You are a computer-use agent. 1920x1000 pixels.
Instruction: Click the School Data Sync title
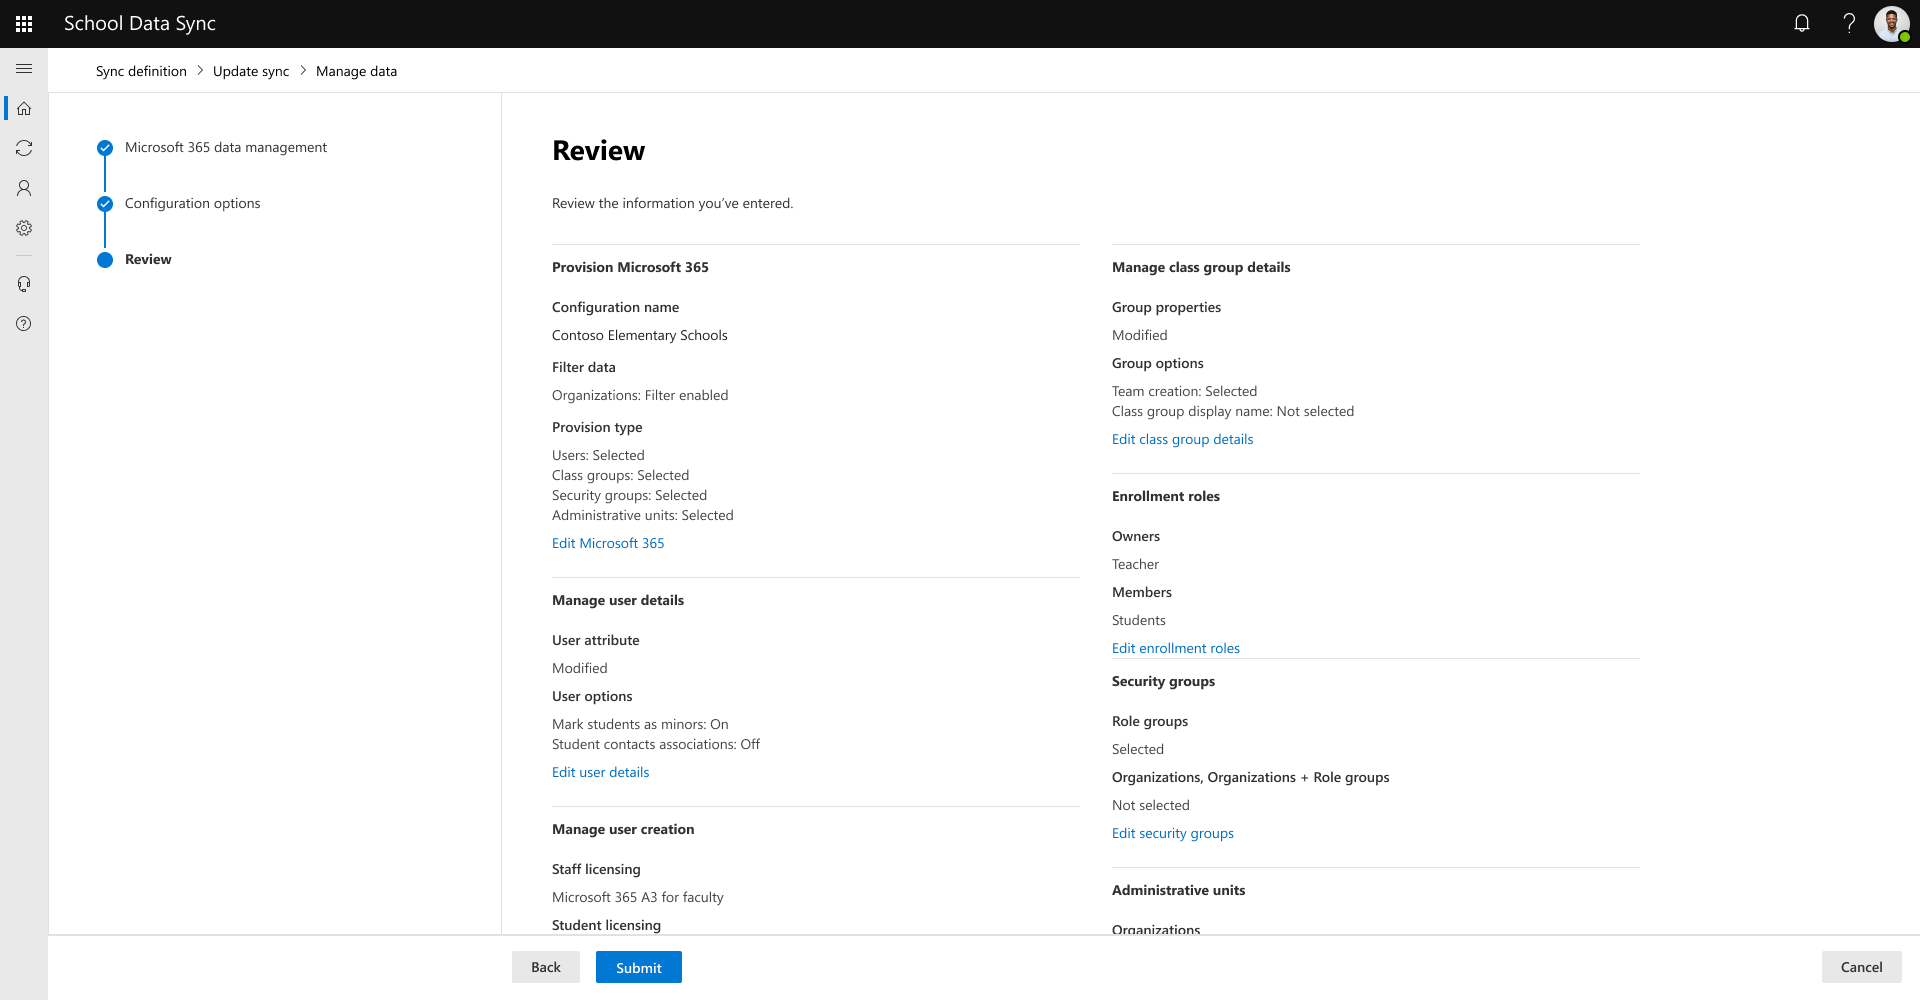[140, 24]
